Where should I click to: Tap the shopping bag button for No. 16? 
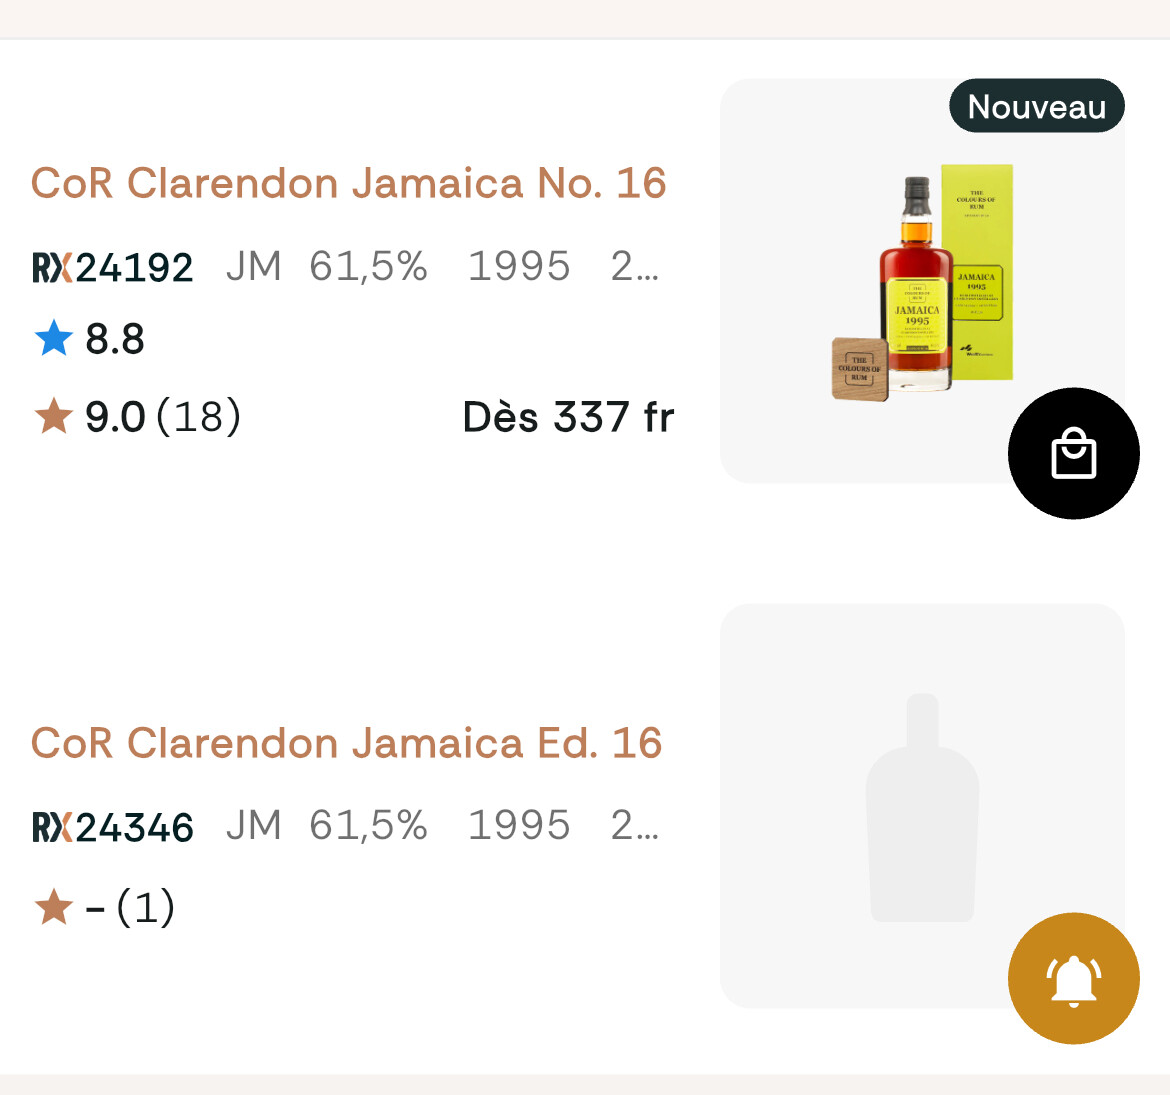pyautogui.click(x=1073, y=453)
